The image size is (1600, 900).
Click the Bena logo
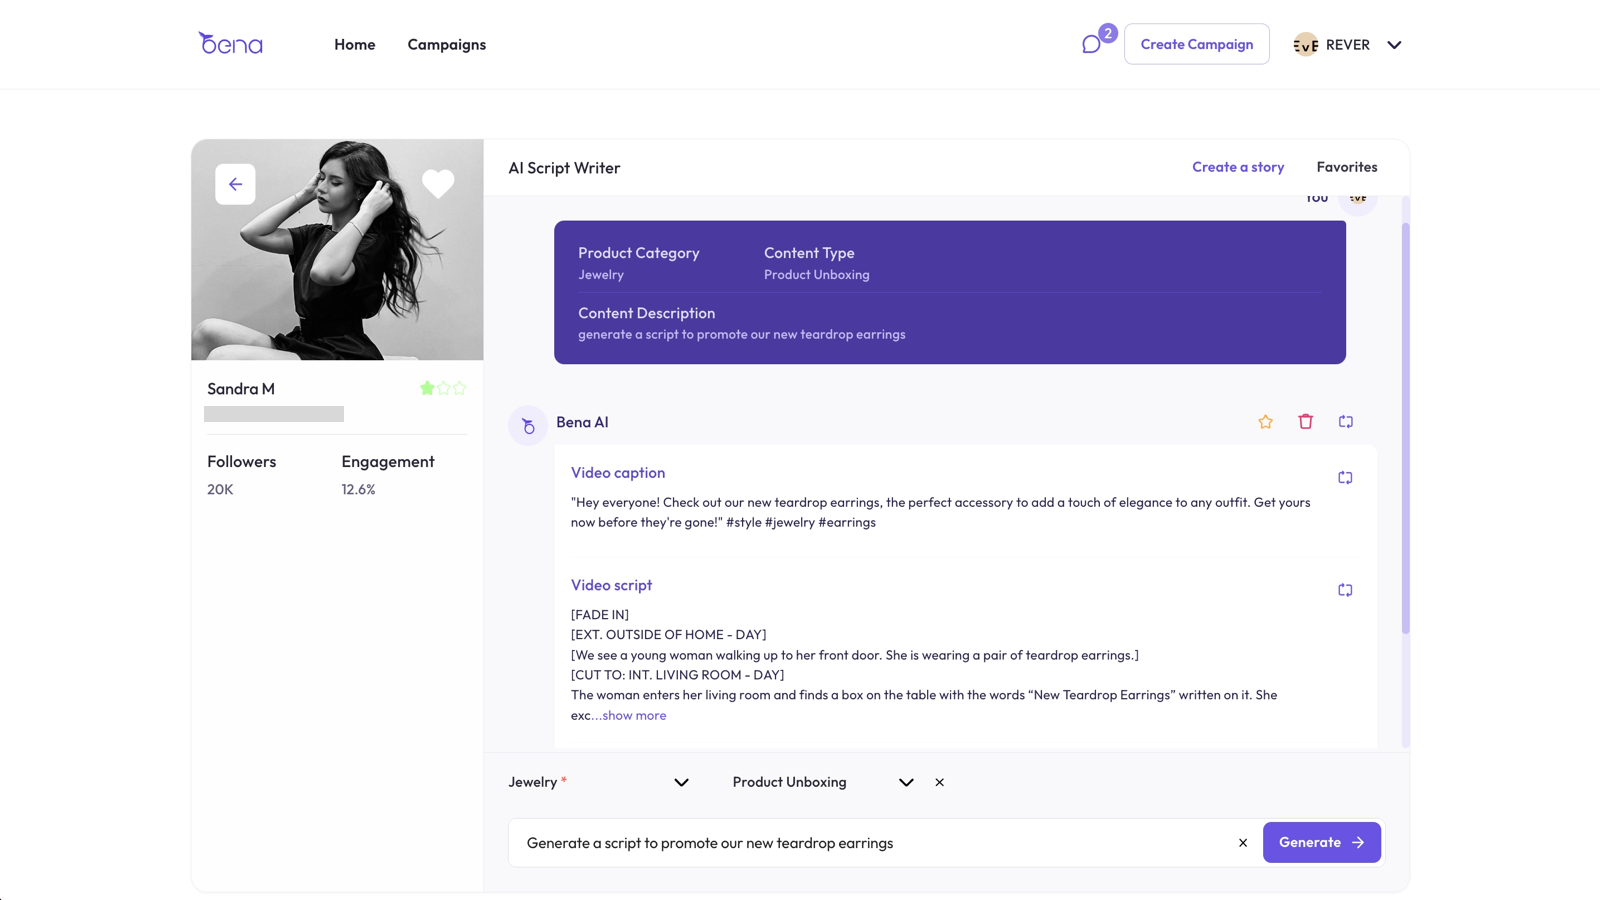pyautogui.click(x=230, y=43)
